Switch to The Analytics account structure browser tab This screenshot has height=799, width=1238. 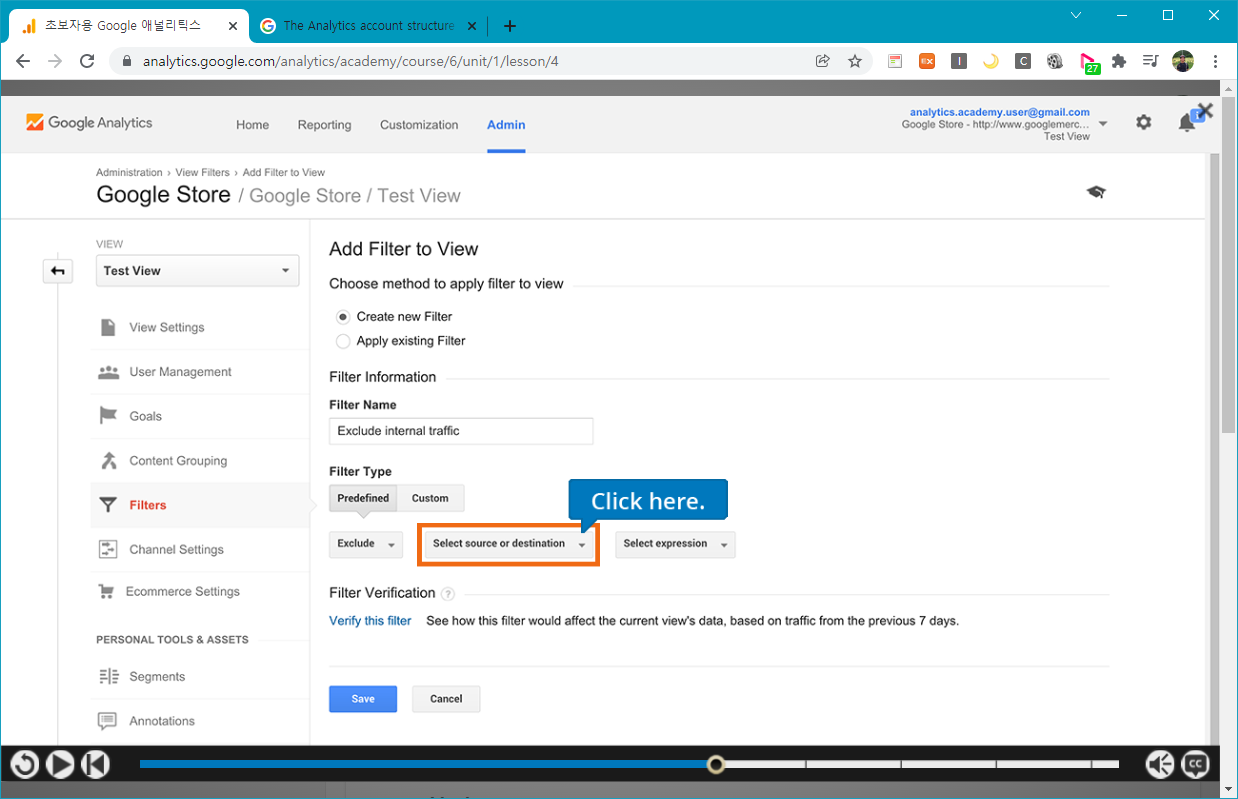369,26
